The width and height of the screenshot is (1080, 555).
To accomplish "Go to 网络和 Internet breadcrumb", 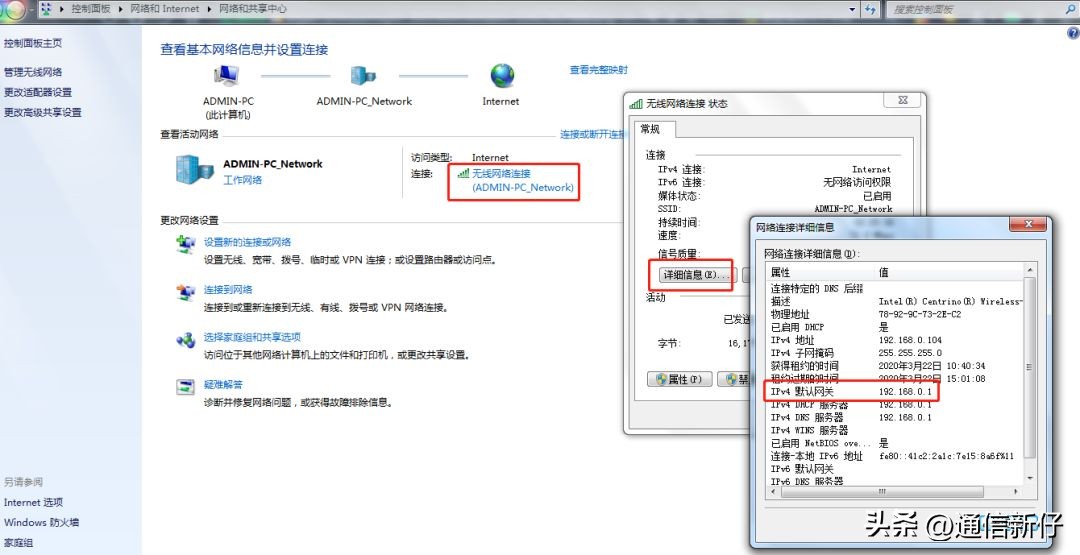I will pos(165,9).
